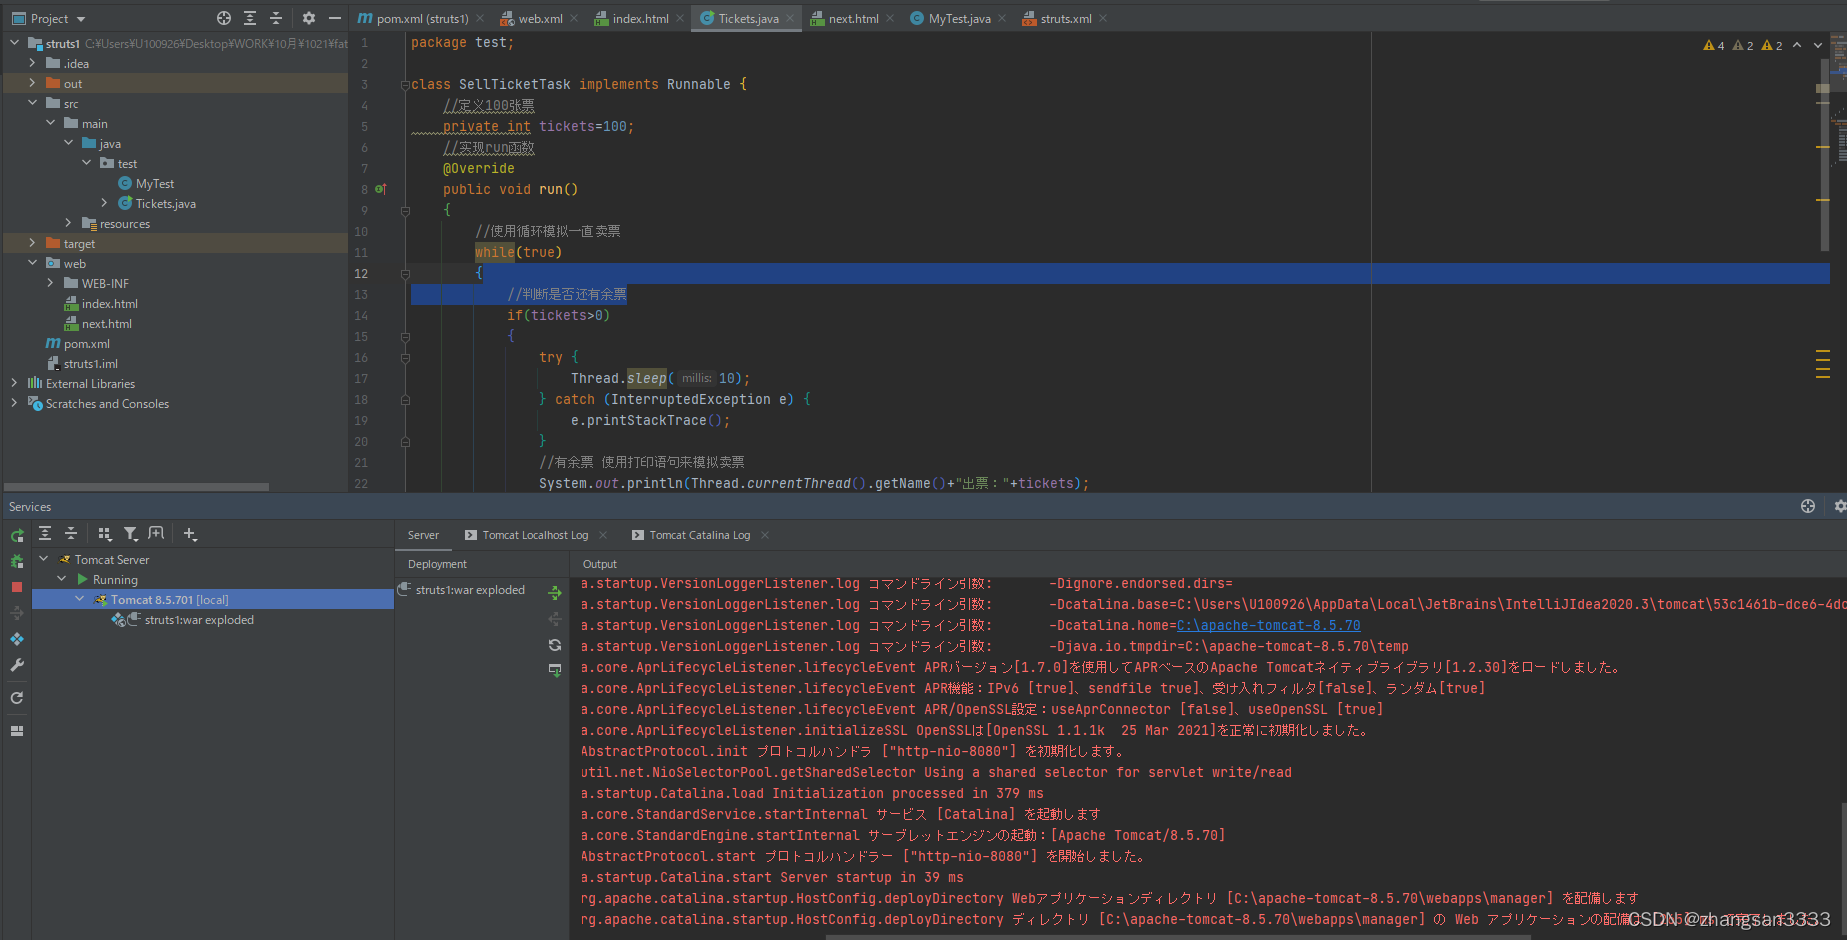Expand External Libraries
The image size is (1847, 940).
[x=14, y=383]
